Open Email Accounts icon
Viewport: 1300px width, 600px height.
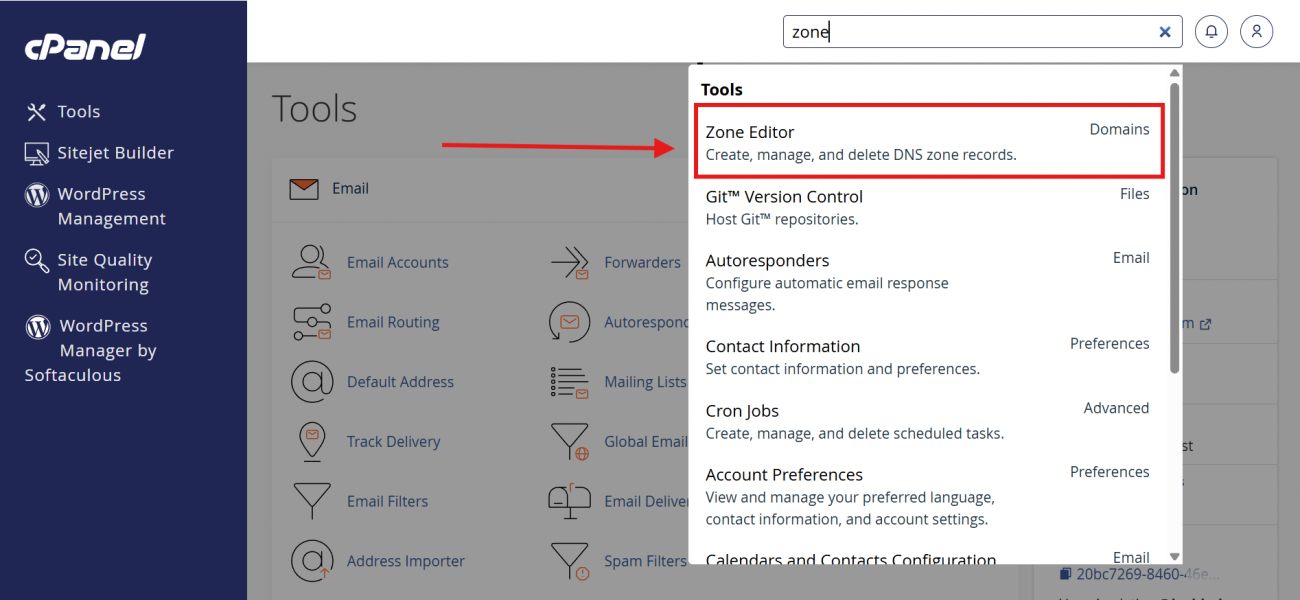(311, 262)
